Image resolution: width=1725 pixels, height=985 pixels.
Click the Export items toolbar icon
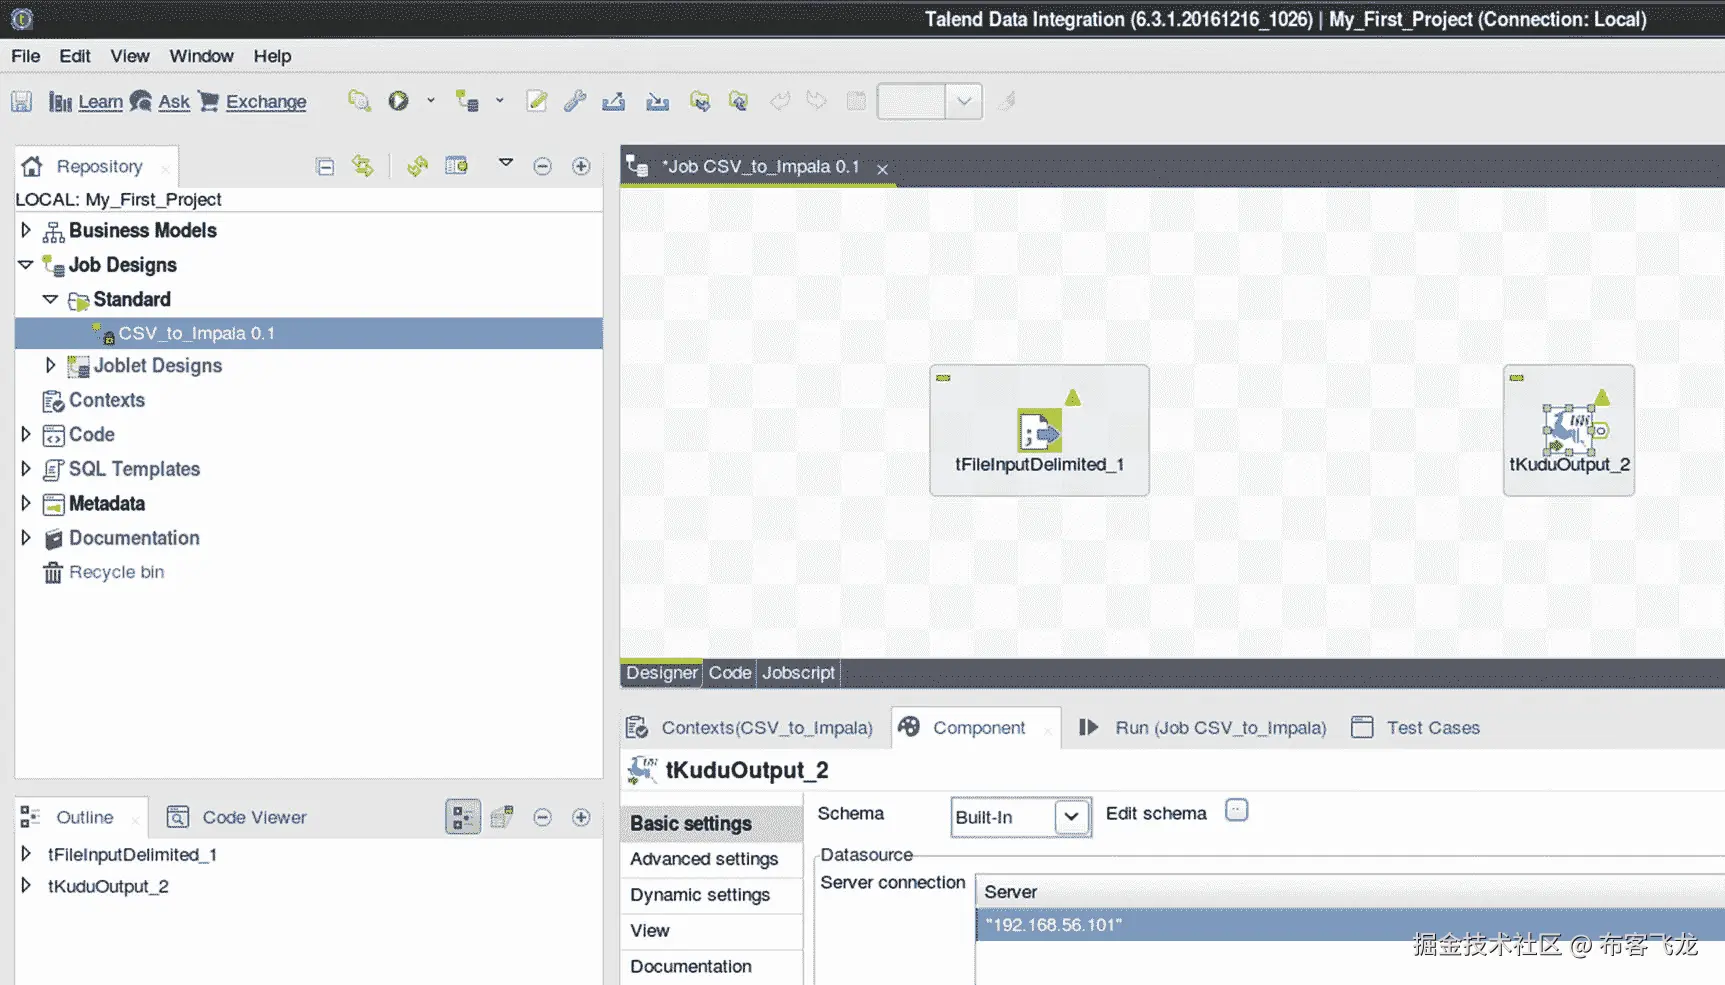pos(614,100)
